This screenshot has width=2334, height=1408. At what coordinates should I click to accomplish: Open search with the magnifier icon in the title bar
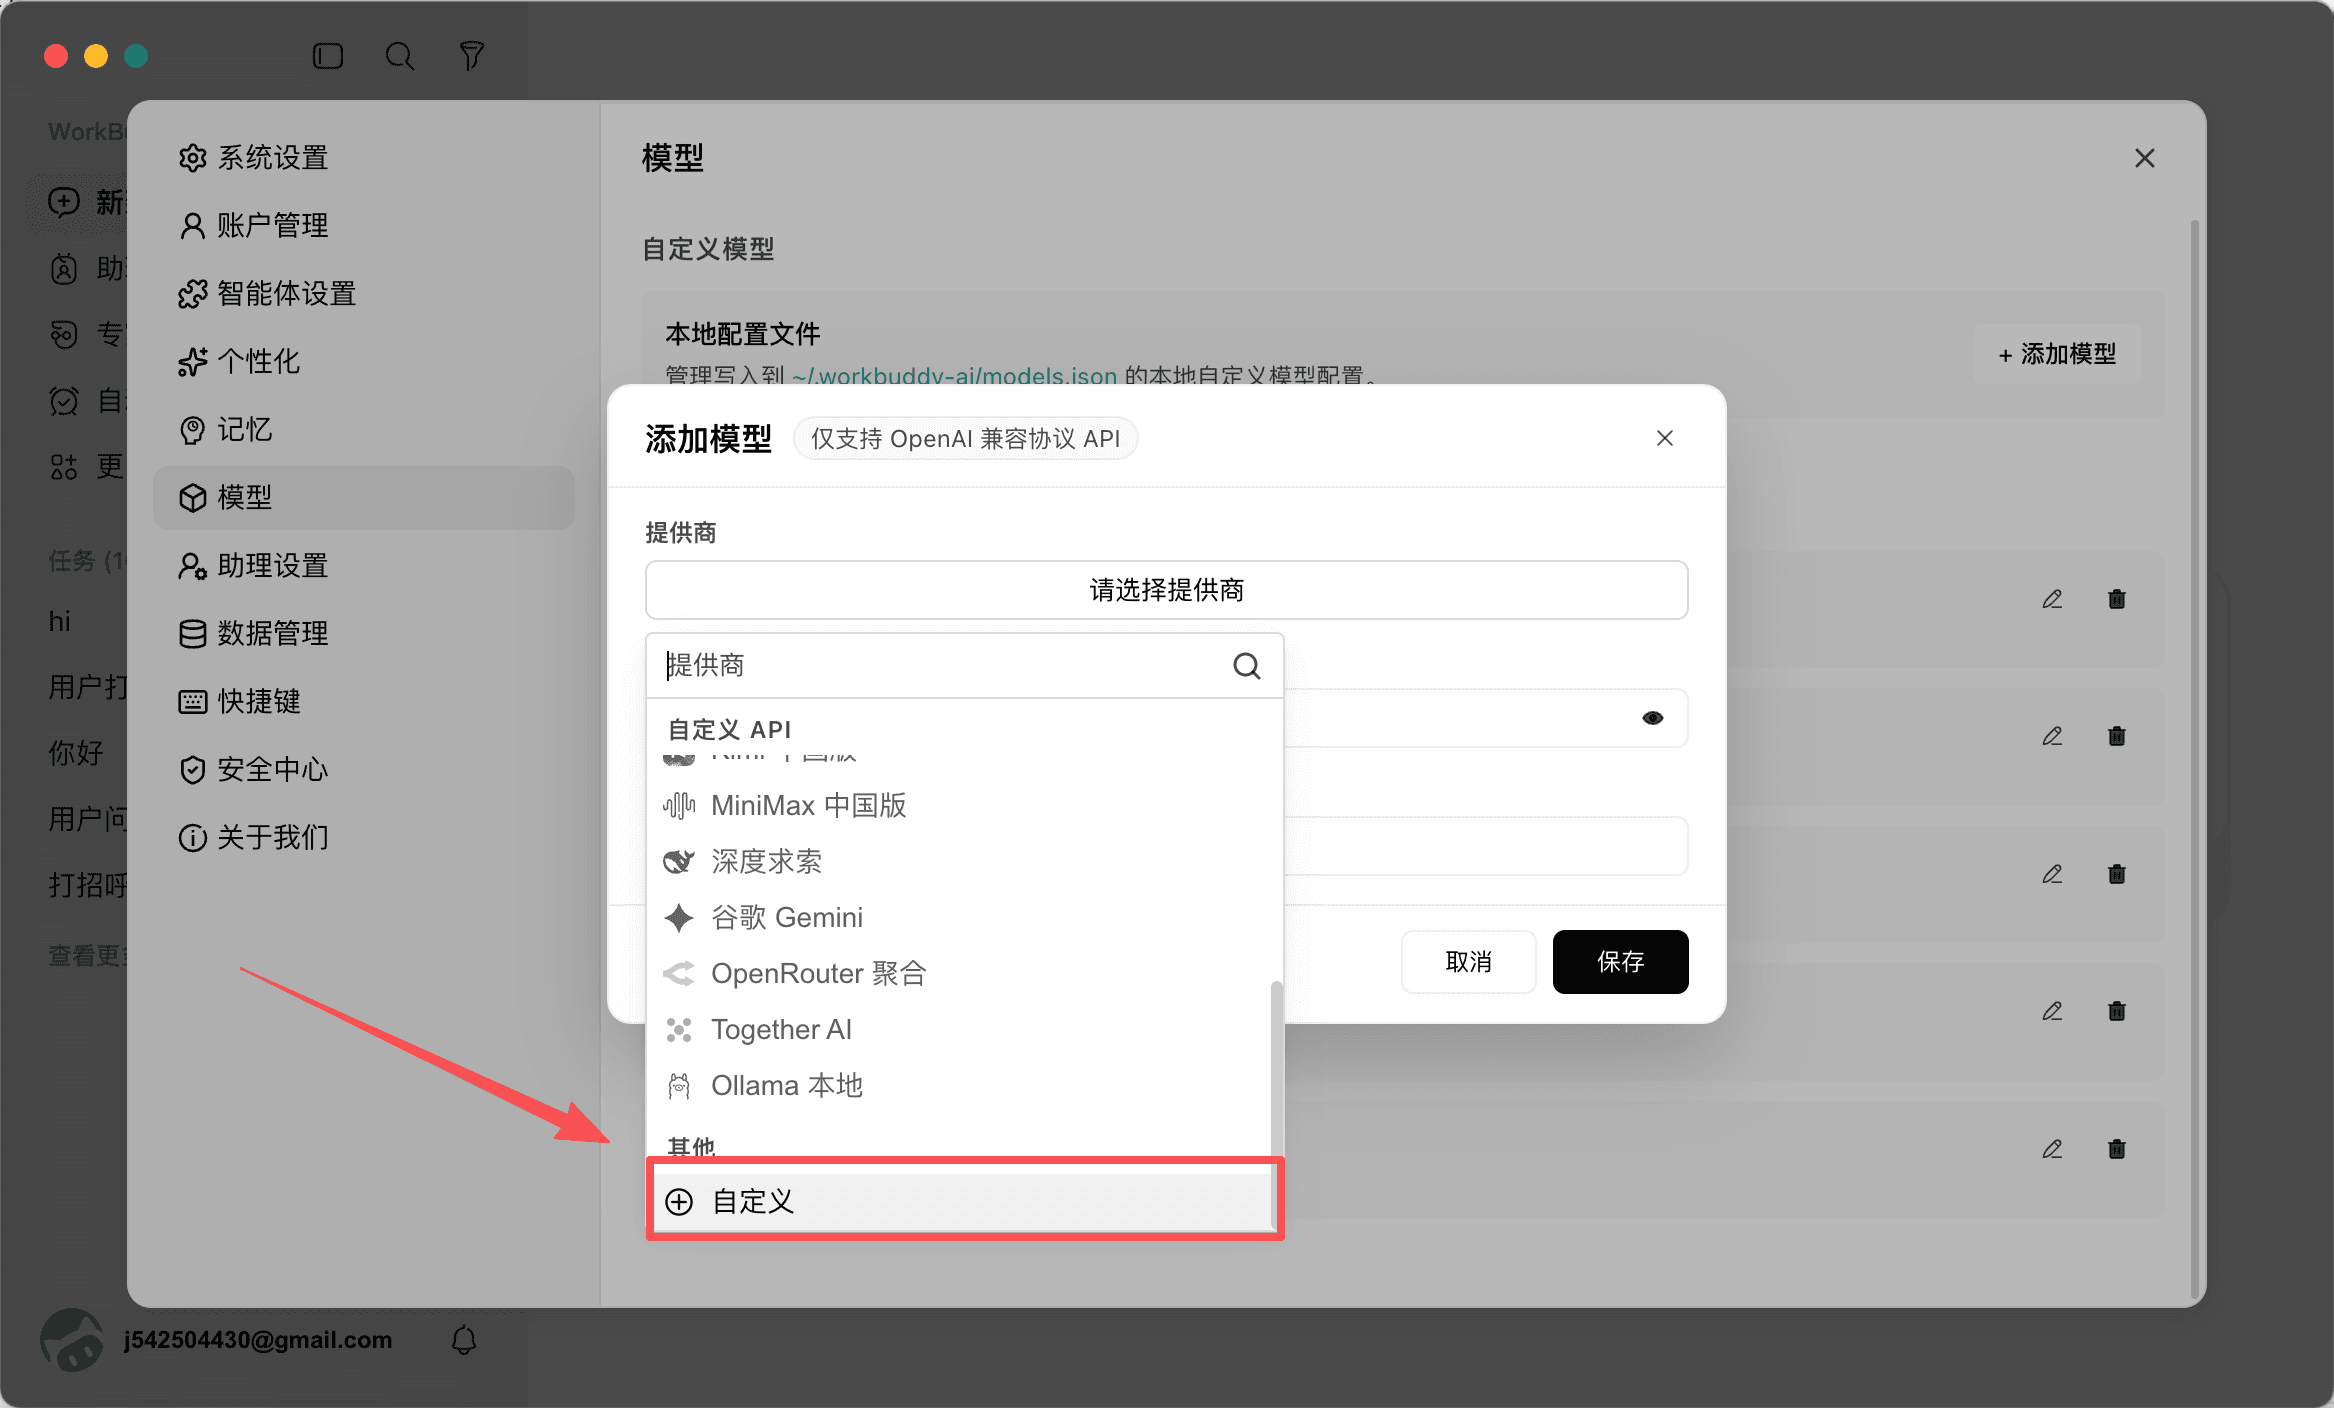coord(400,56)
